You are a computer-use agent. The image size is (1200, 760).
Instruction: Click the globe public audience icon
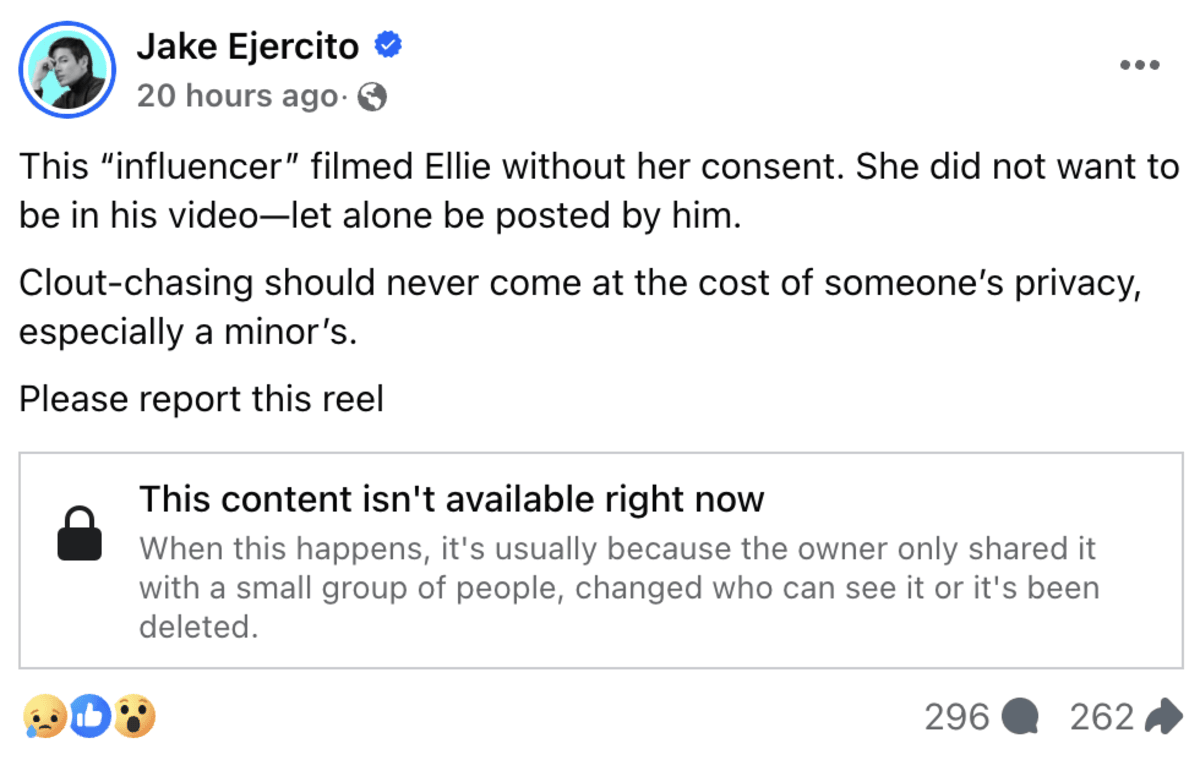click(372, 97)
